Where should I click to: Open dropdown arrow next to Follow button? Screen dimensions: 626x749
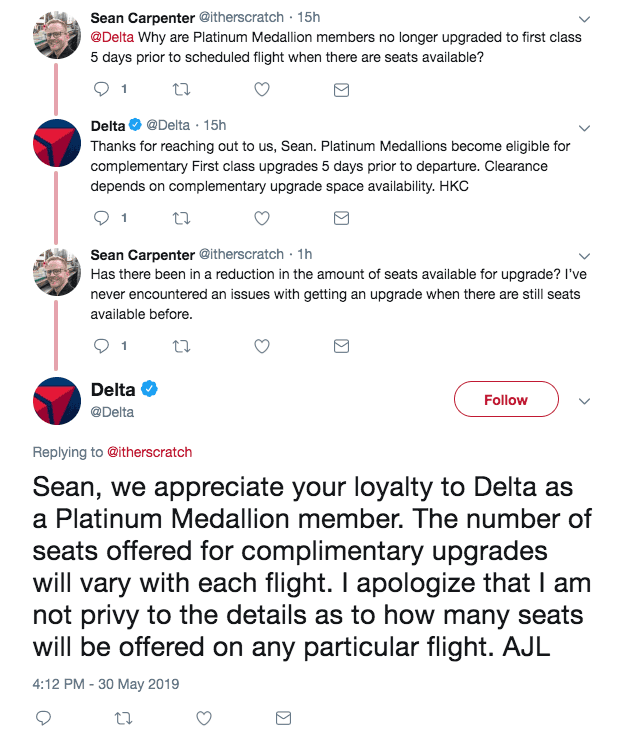[x=585, y=400]
